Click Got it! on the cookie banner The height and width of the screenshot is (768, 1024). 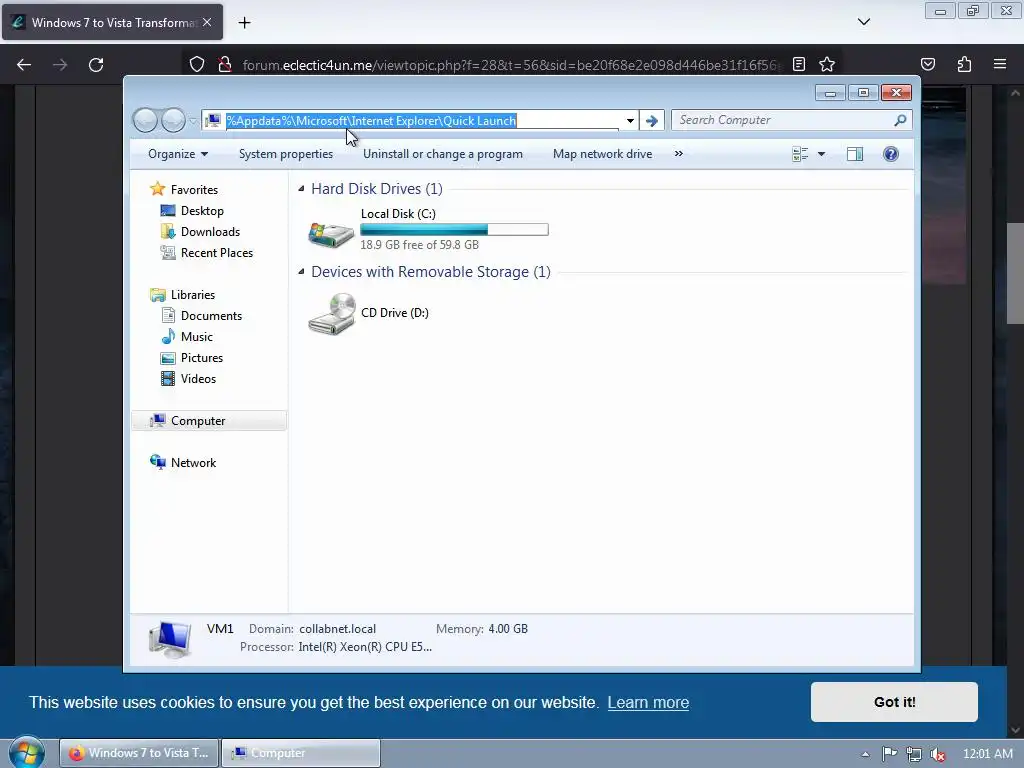894,702
